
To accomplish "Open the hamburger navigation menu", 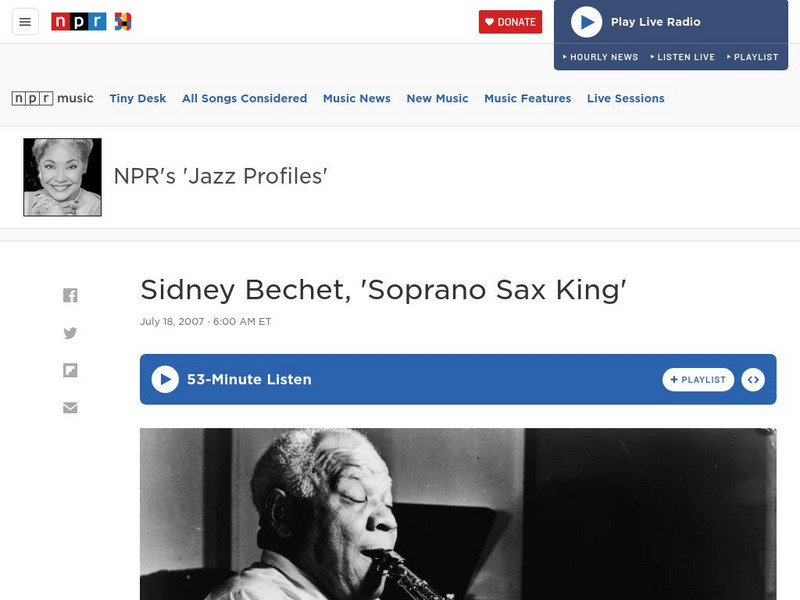I will (x=25, y=22).
